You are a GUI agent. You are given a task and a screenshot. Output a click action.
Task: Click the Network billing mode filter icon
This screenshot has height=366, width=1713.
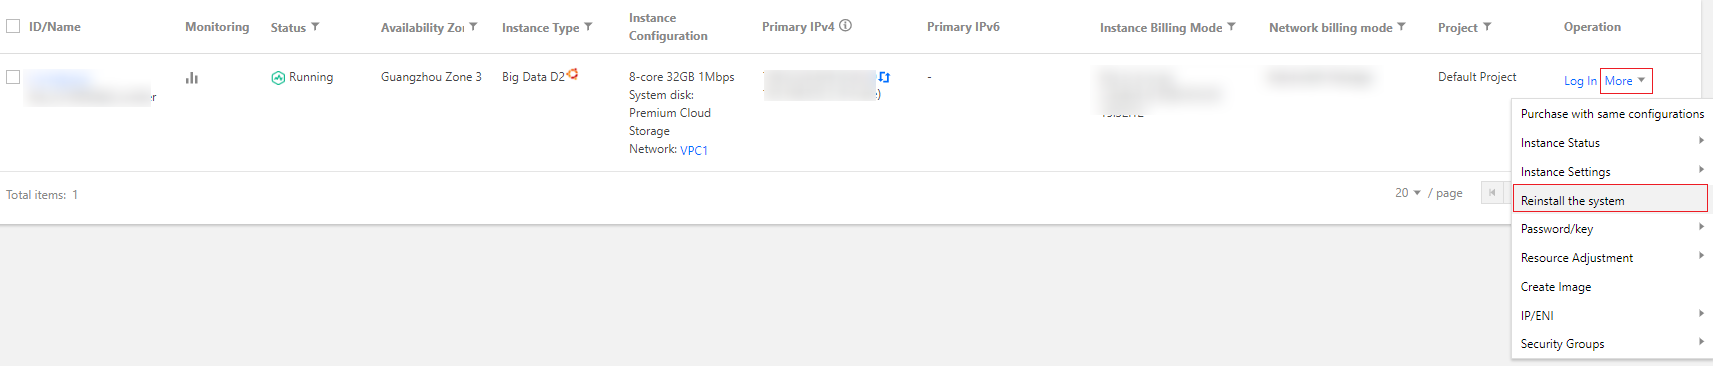click(x=1401, y=27)
